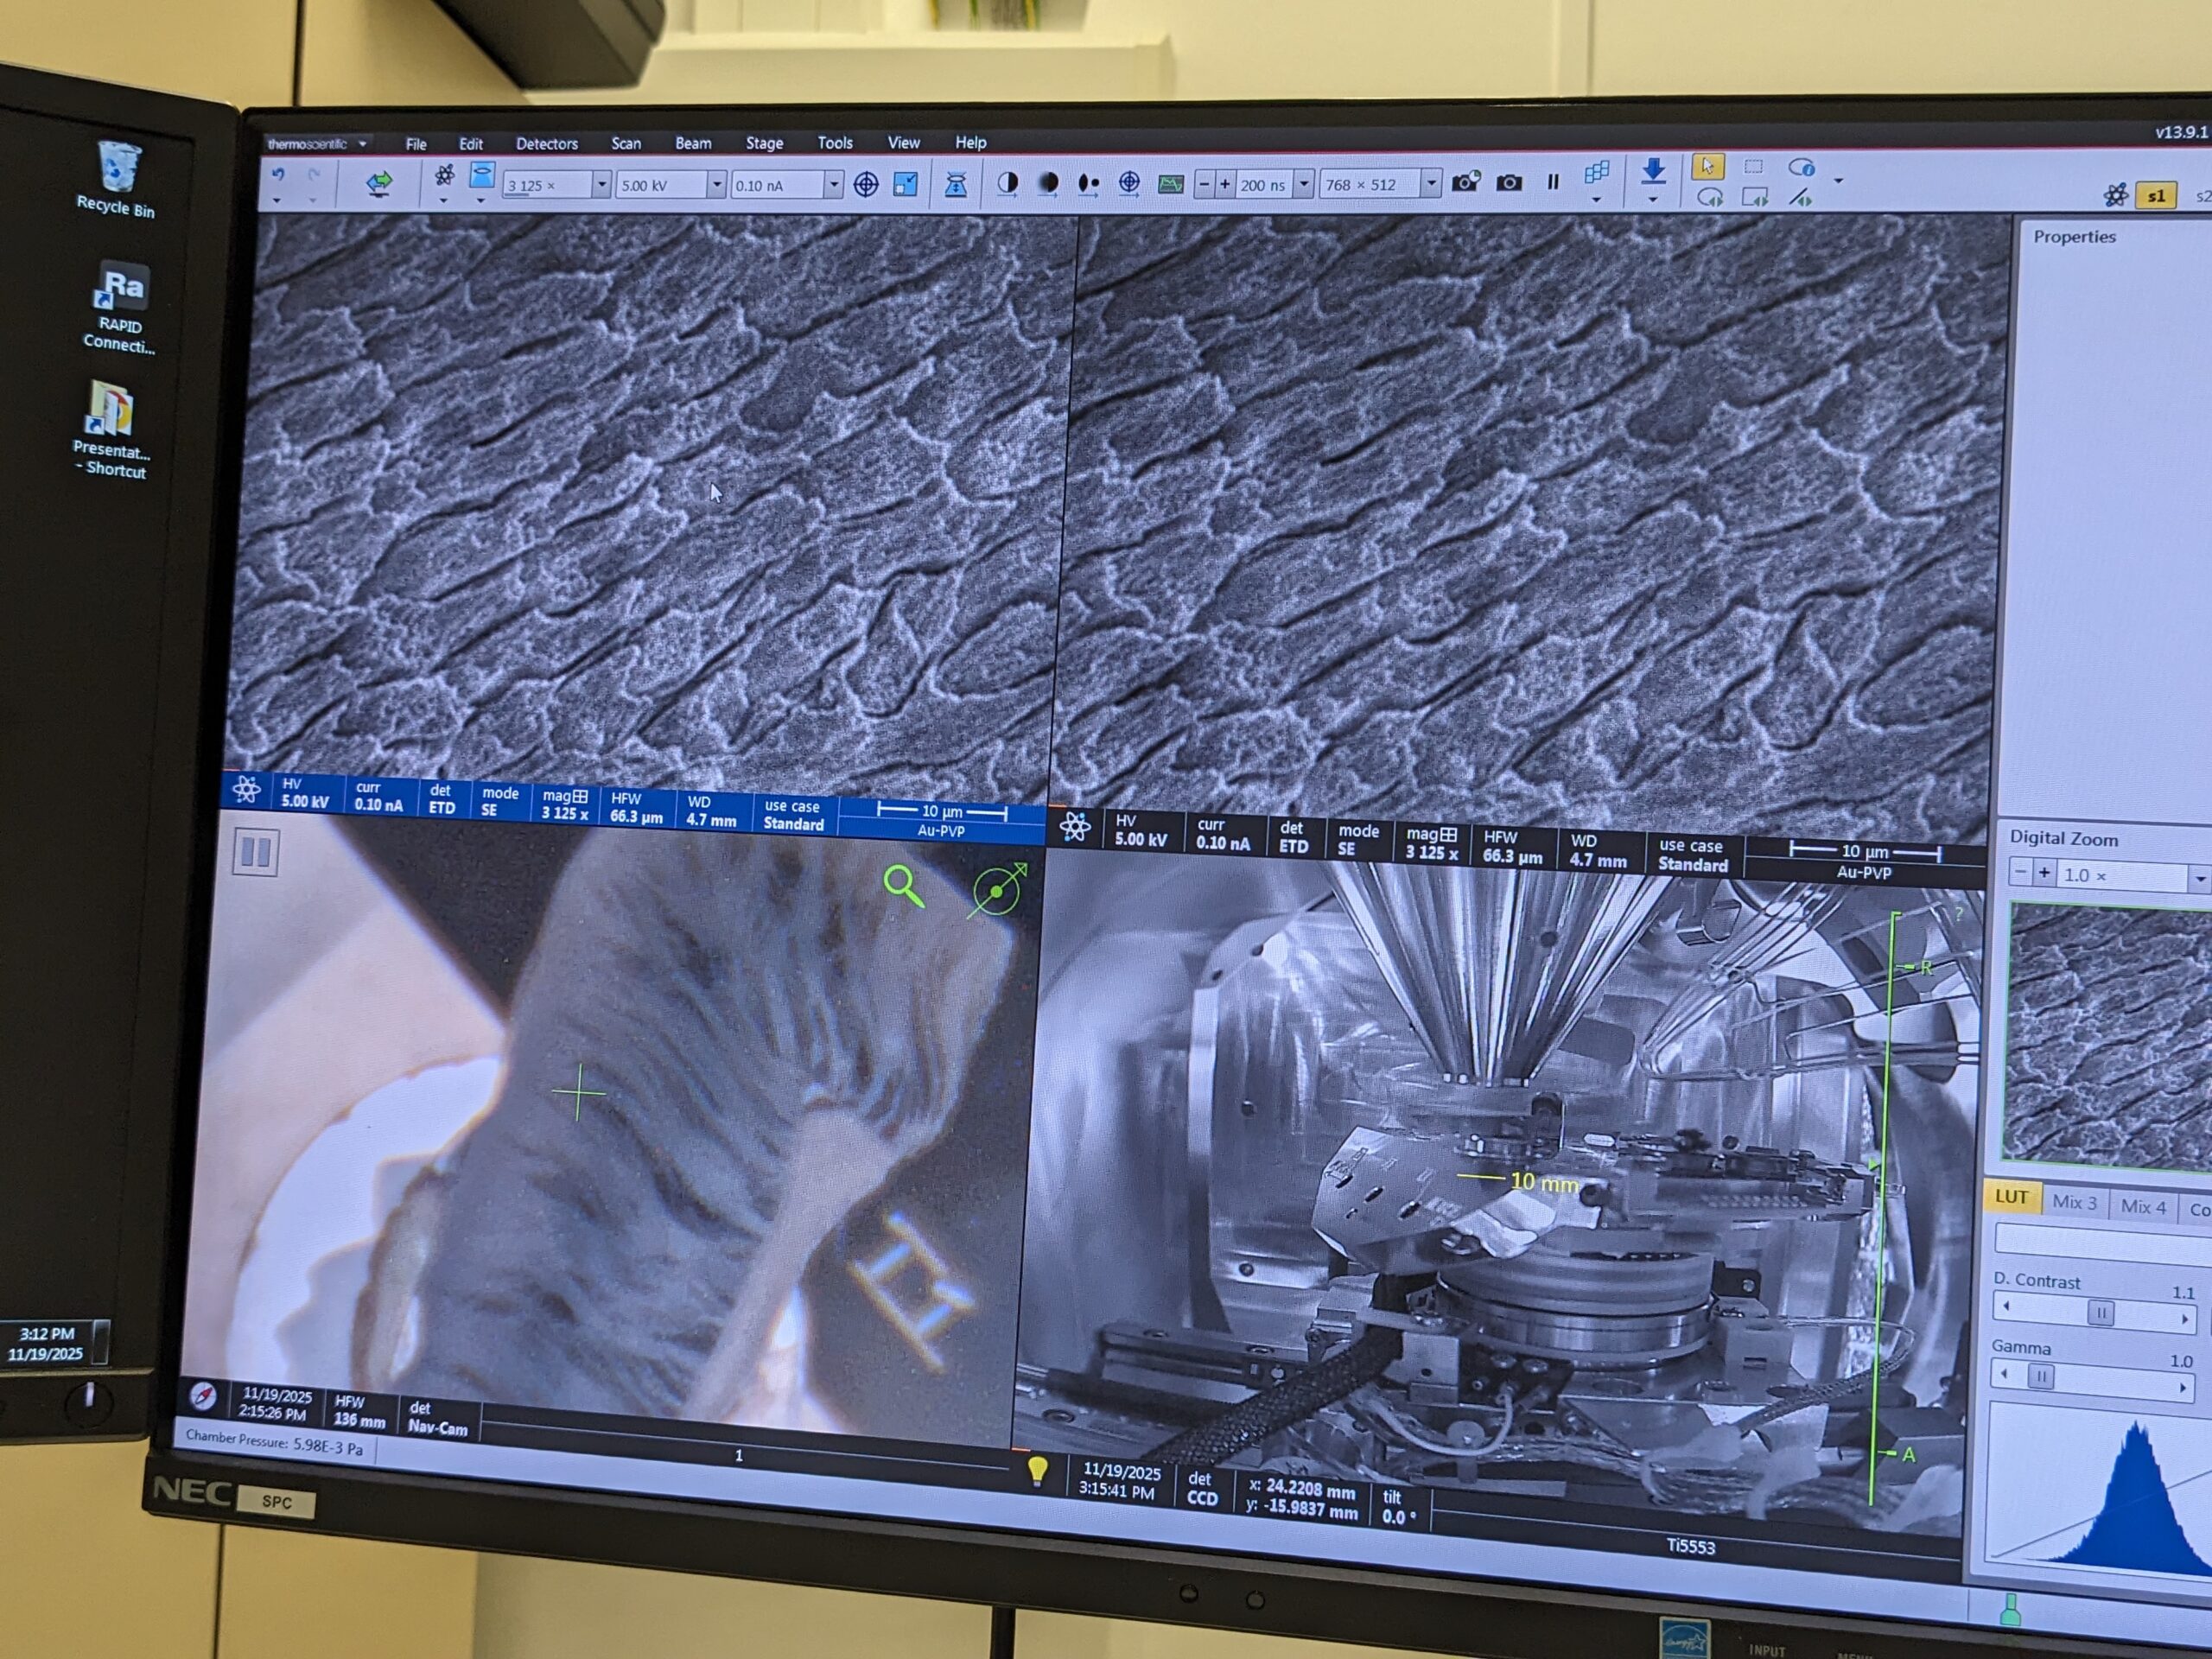2212x1659 pixels.
Task: Open the Stage menu
Action: click(764, 143)
